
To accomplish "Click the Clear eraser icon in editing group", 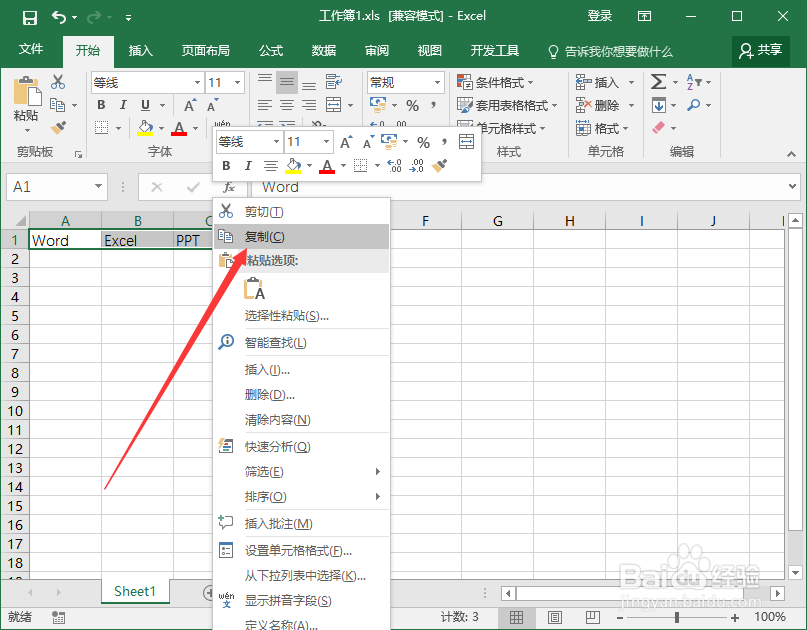I will pyautogui.click(x=659, y=128).
